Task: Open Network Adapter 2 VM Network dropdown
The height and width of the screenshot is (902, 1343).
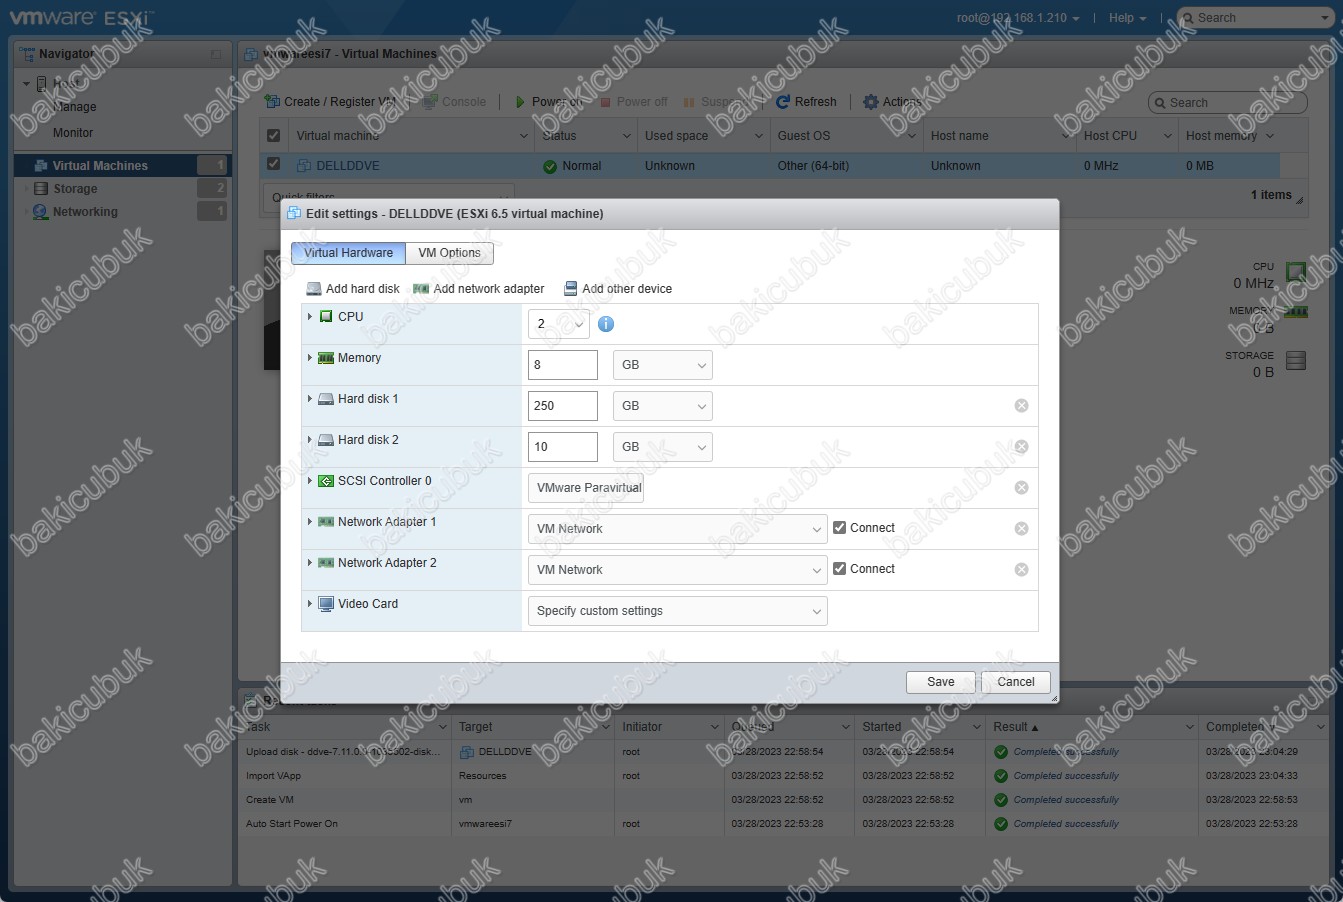Action: coord(677,570)
